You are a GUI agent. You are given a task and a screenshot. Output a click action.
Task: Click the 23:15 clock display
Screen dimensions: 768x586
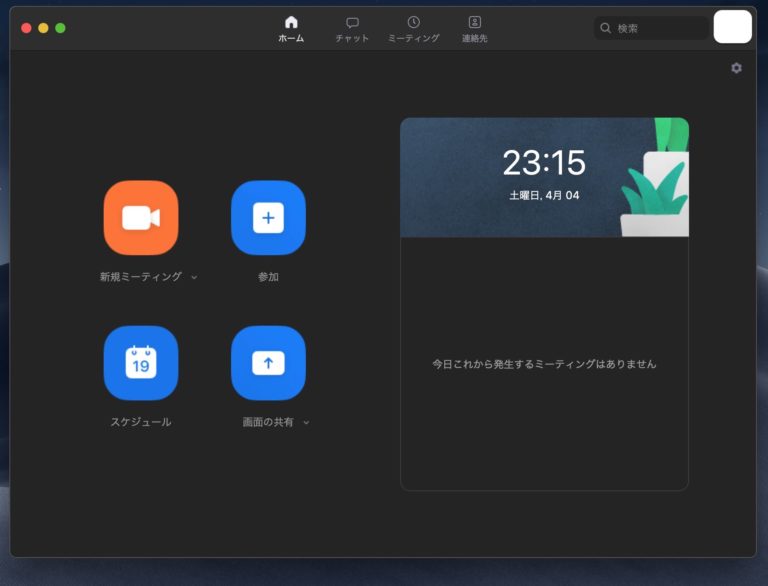click(x=544, y=163)
